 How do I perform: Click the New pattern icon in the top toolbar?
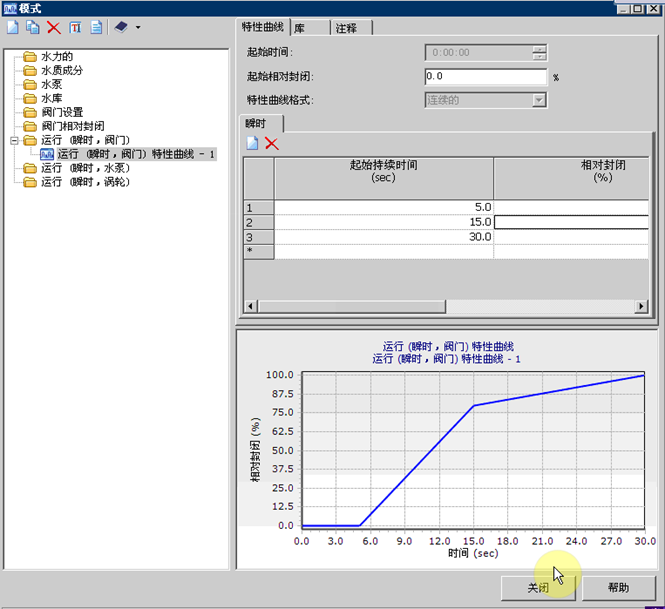12,28
